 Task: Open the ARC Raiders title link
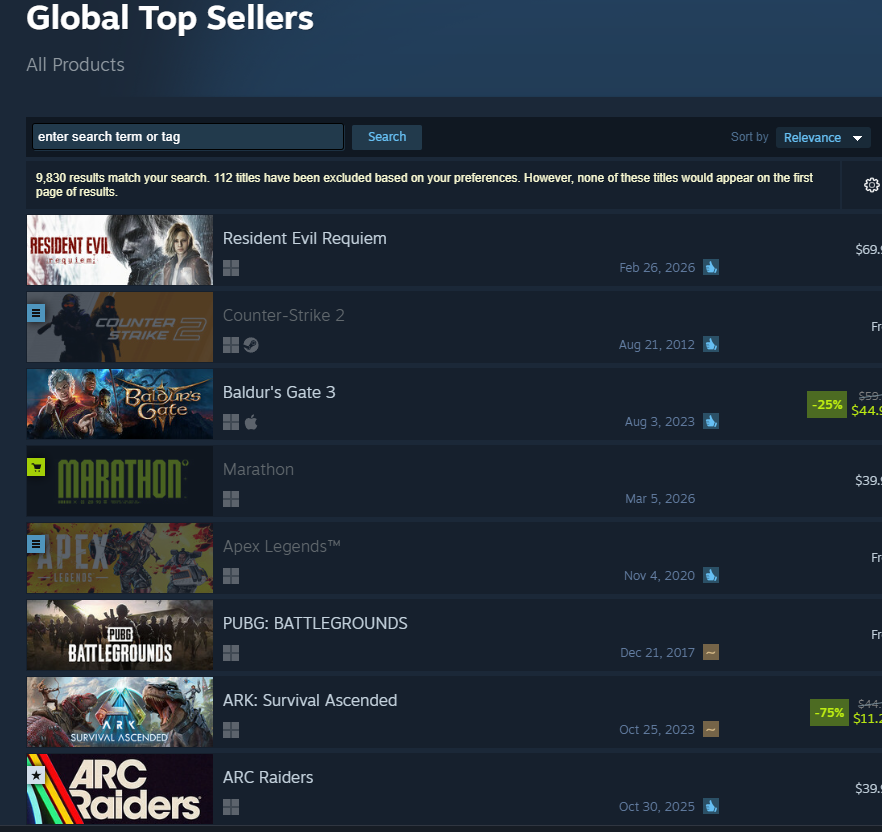[x=268, y=777]
